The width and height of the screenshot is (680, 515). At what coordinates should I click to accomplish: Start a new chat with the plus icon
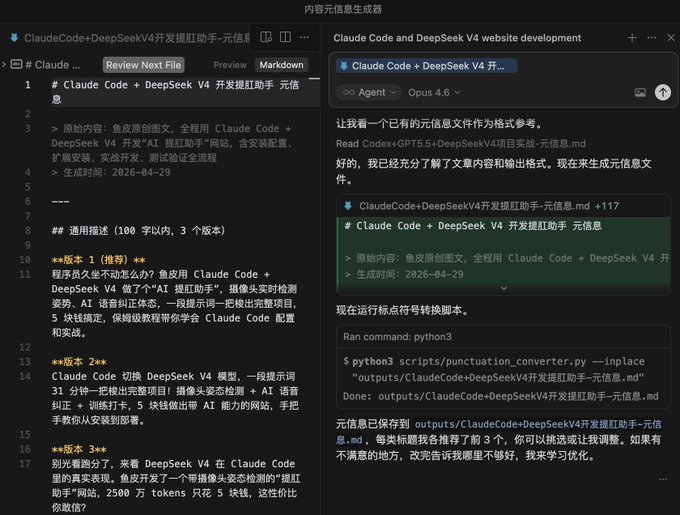point(632,38)
